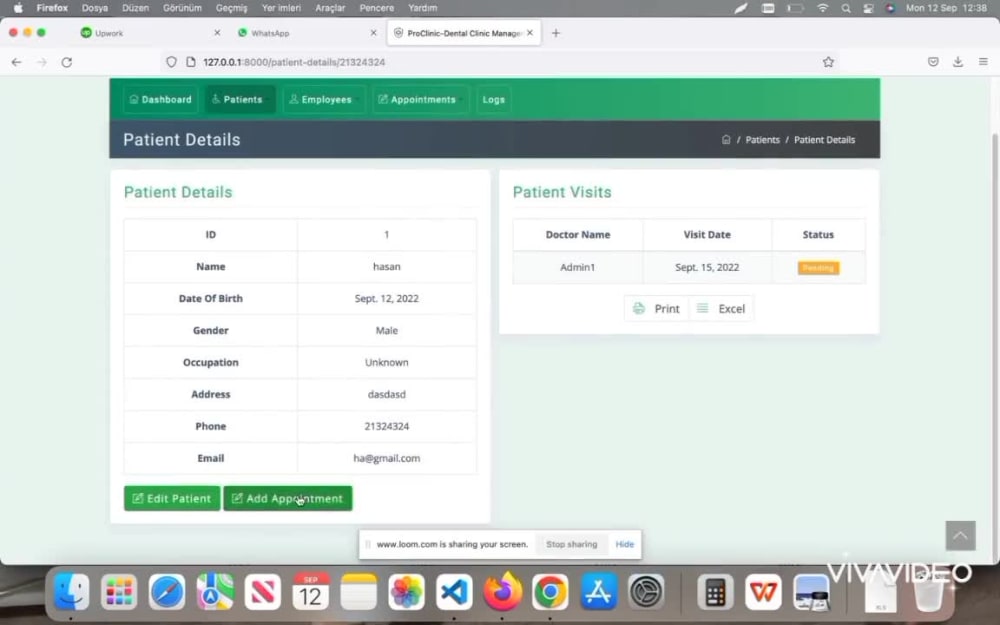Open Safari from the dock
Image resolution: width=1000 pixels, height=625 pixels.
point(167,592)
